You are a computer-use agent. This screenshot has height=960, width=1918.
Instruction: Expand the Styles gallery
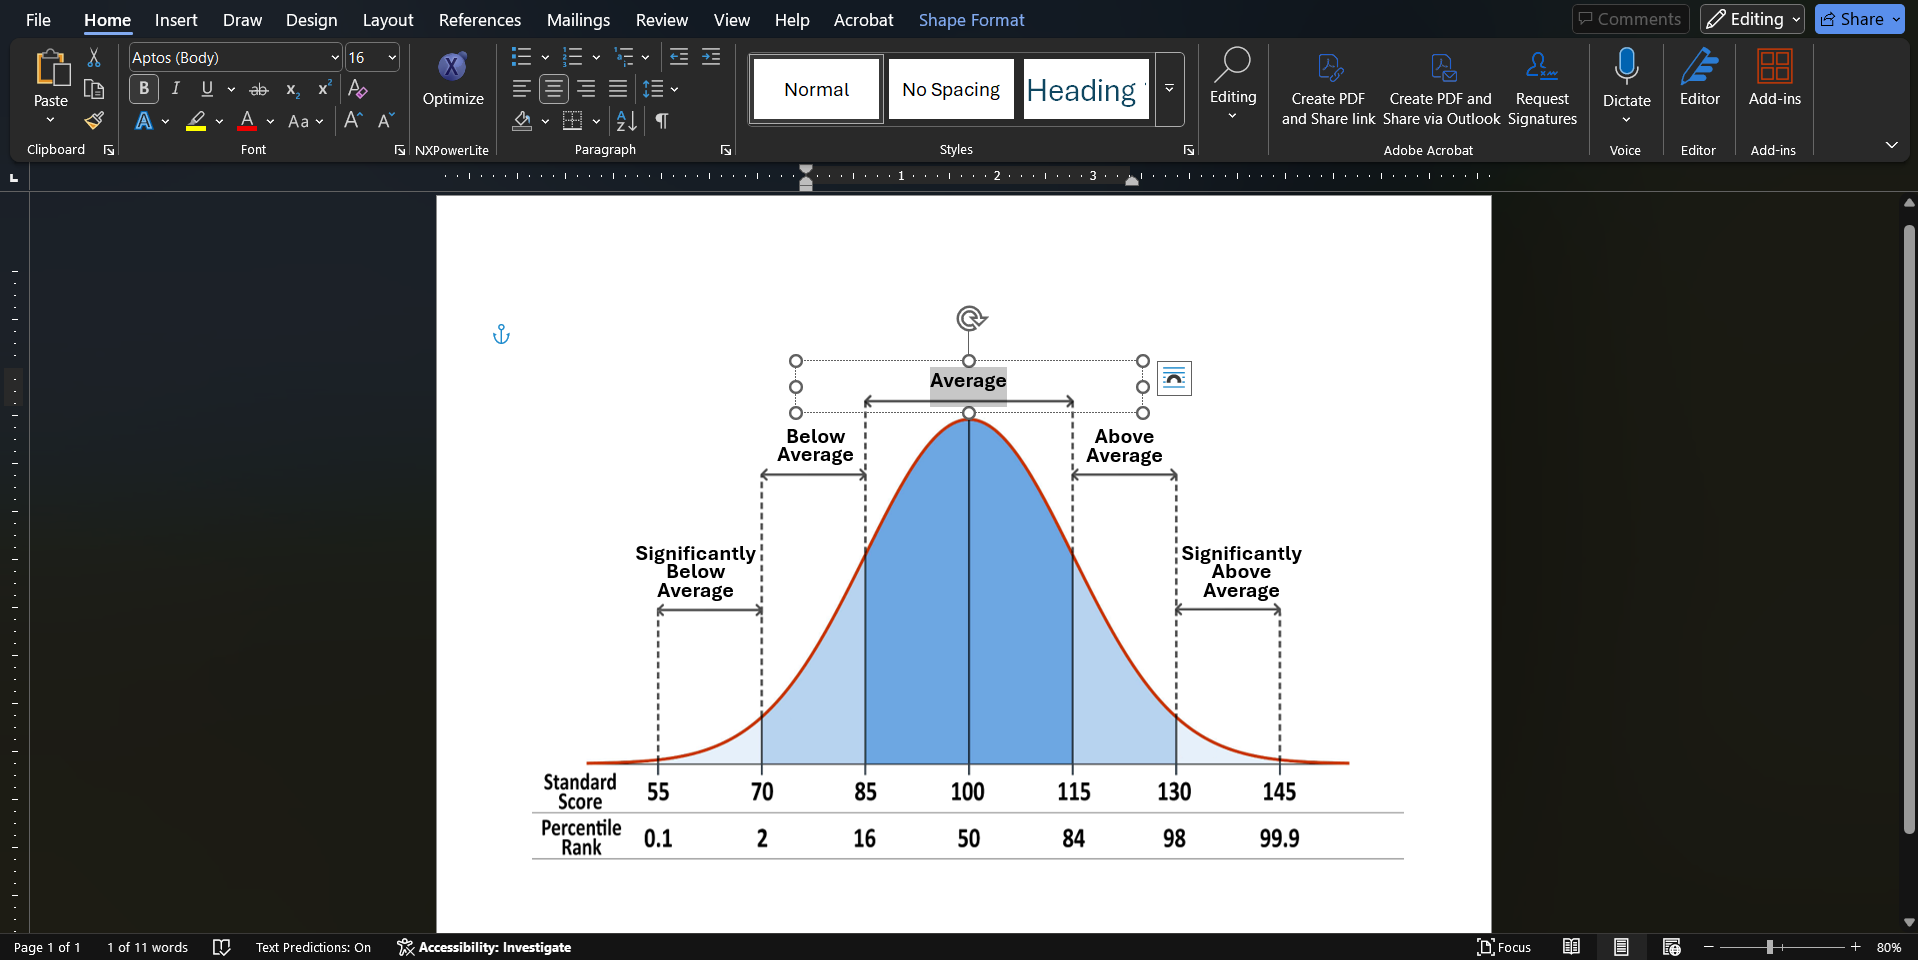(x=1169, y=89)
